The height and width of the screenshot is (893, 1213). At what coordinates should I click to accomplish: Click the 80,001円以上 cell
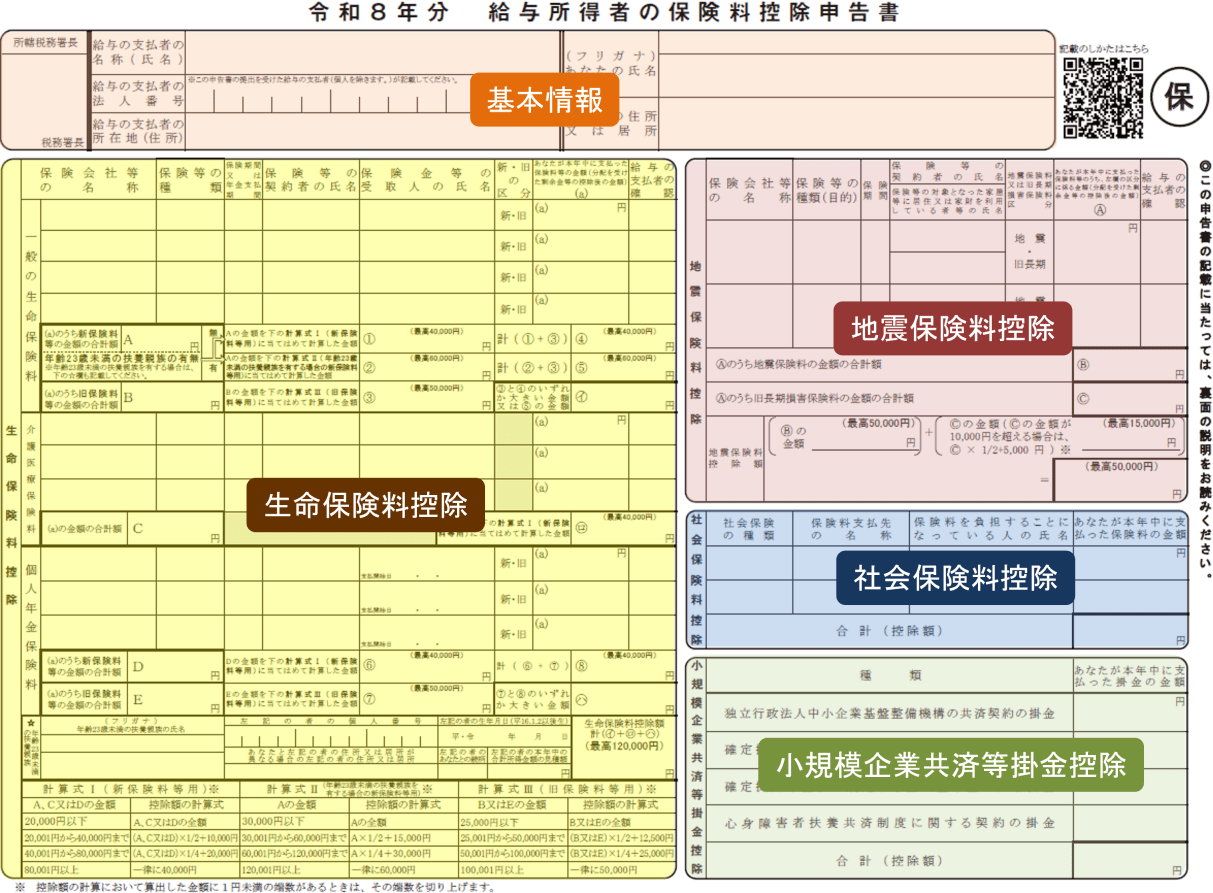pyautogui.click(x=76, y=869)
